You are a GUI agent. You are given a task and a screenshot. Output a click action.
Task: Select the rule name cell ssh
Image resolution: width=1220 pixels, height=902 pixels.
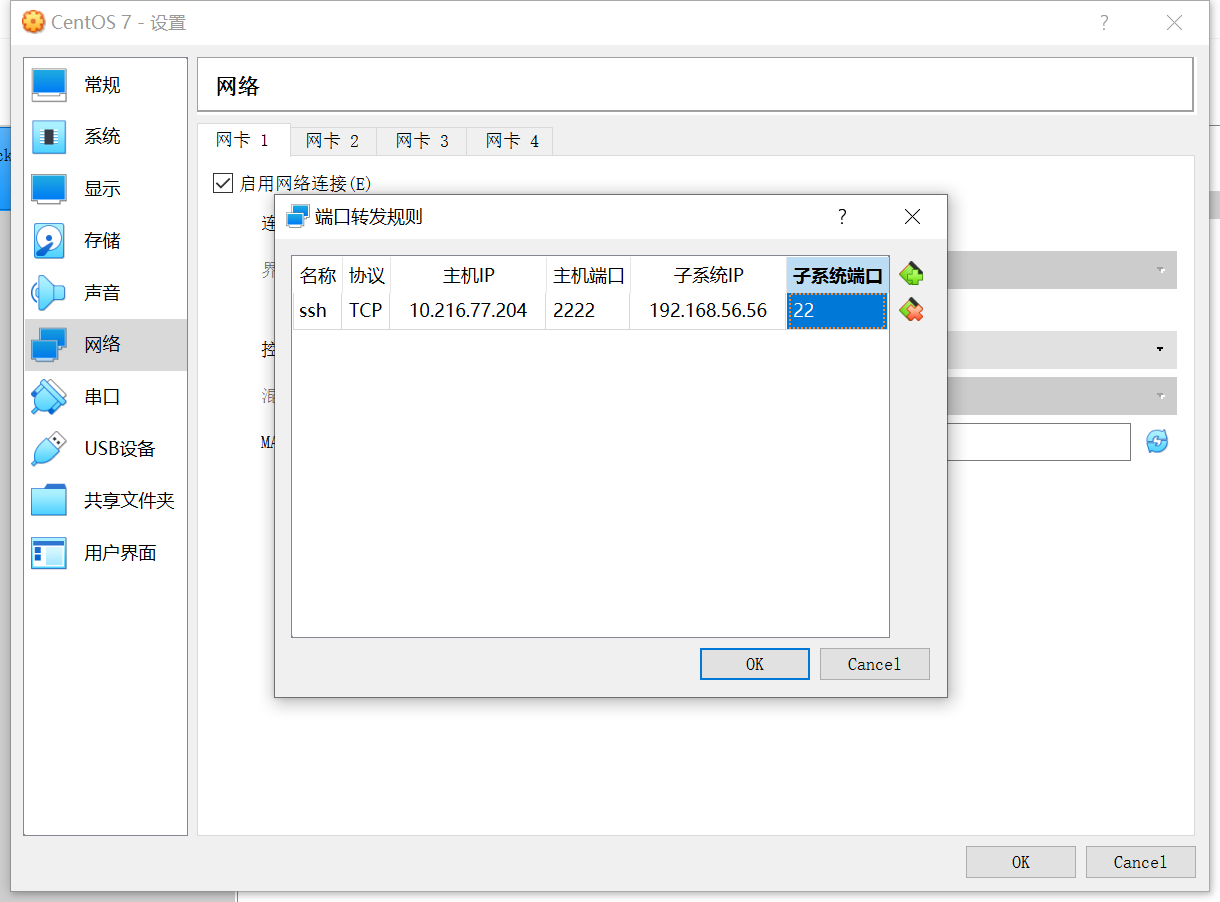coord(317,311)
